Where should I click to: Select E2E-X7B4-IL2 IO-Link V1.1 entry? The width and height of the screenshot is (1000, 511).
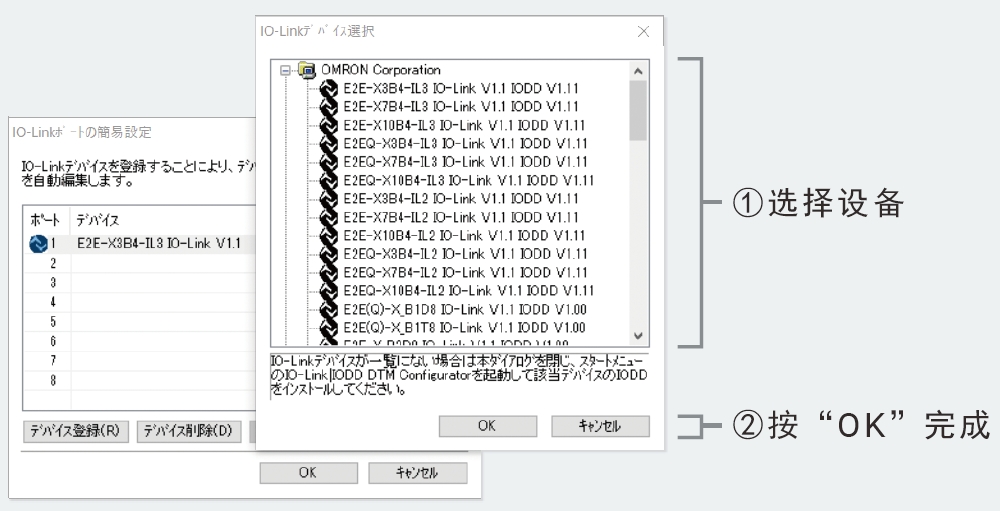[461, 217]
